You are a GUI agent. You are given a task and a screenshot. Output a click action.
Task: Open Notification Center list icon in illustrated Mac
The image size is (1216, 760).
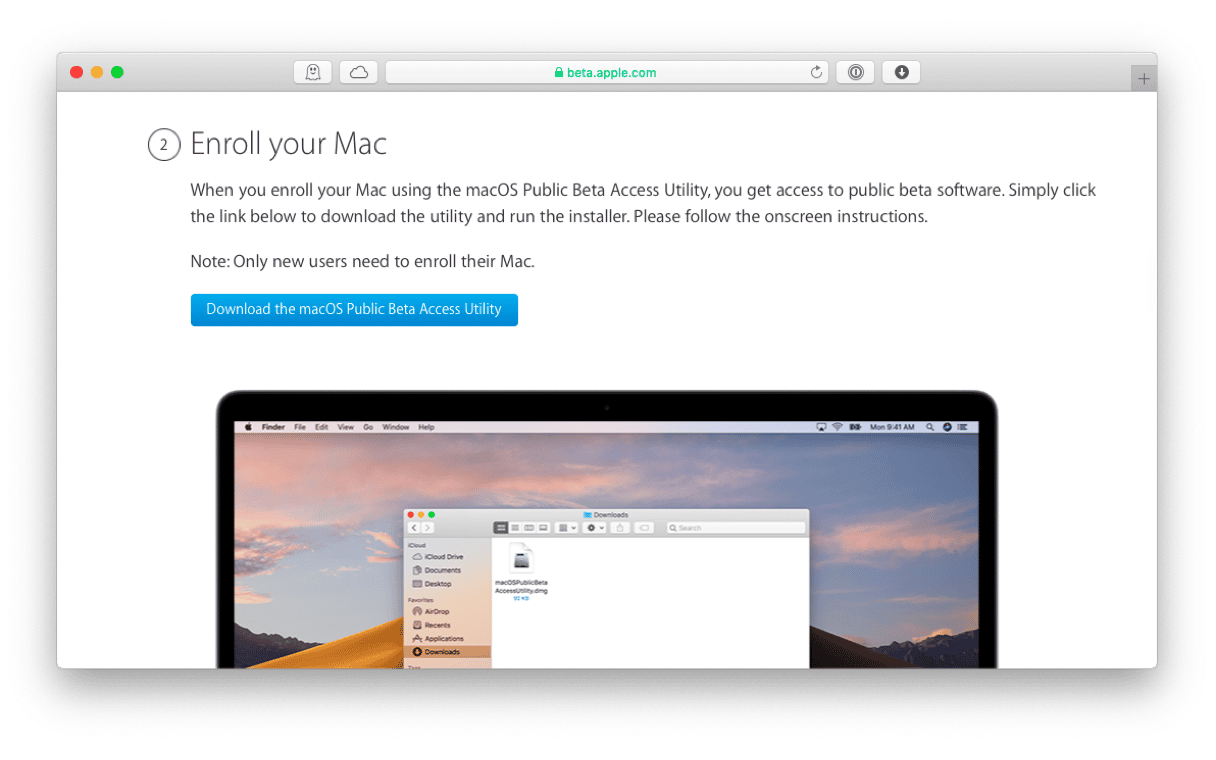963,427
